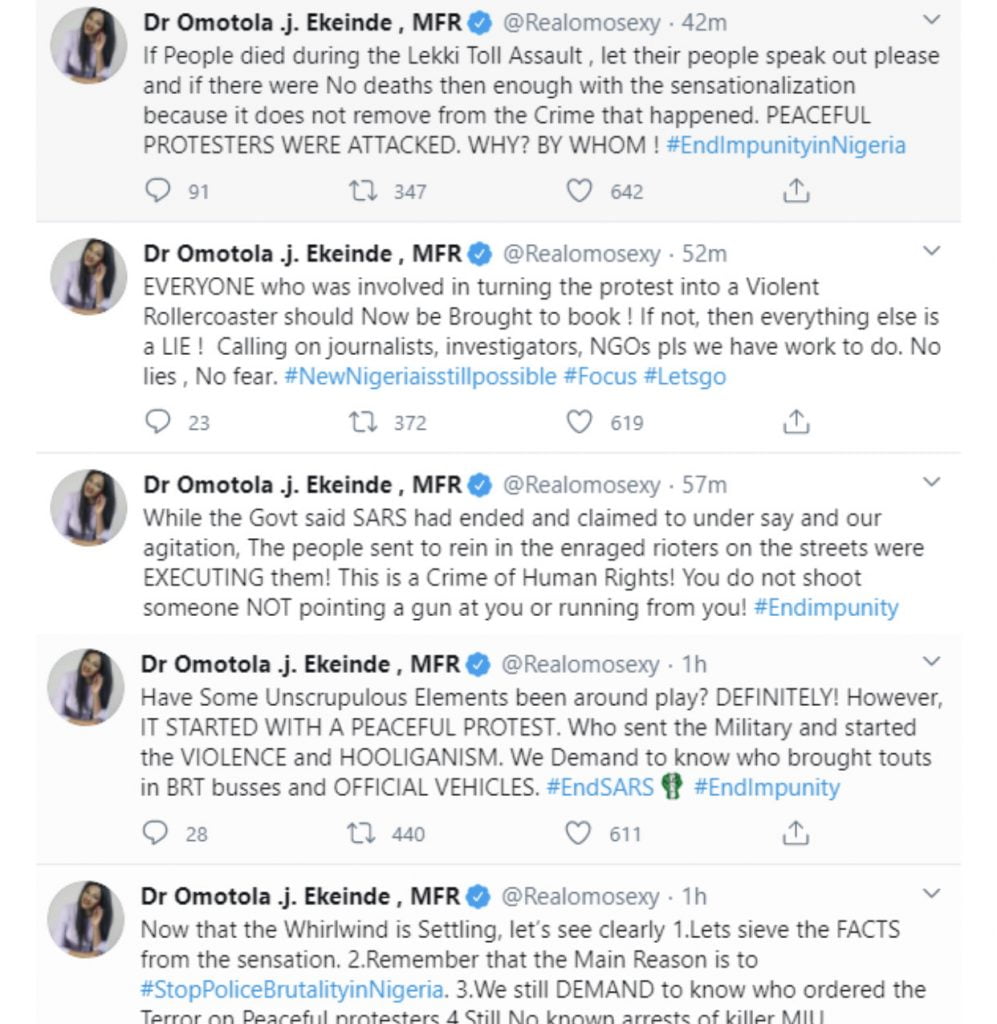The image size is (997, 1024).
Task: Reply to the Lekki Toll Assault tweet
Action: 158,191
